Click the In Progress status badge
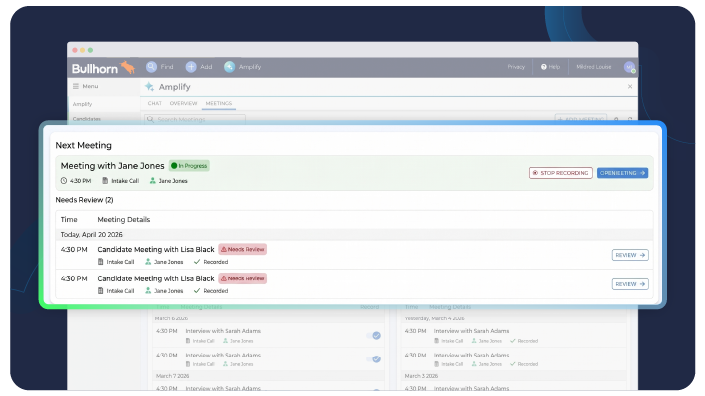 pyautogui.click(x=189, y=165)
